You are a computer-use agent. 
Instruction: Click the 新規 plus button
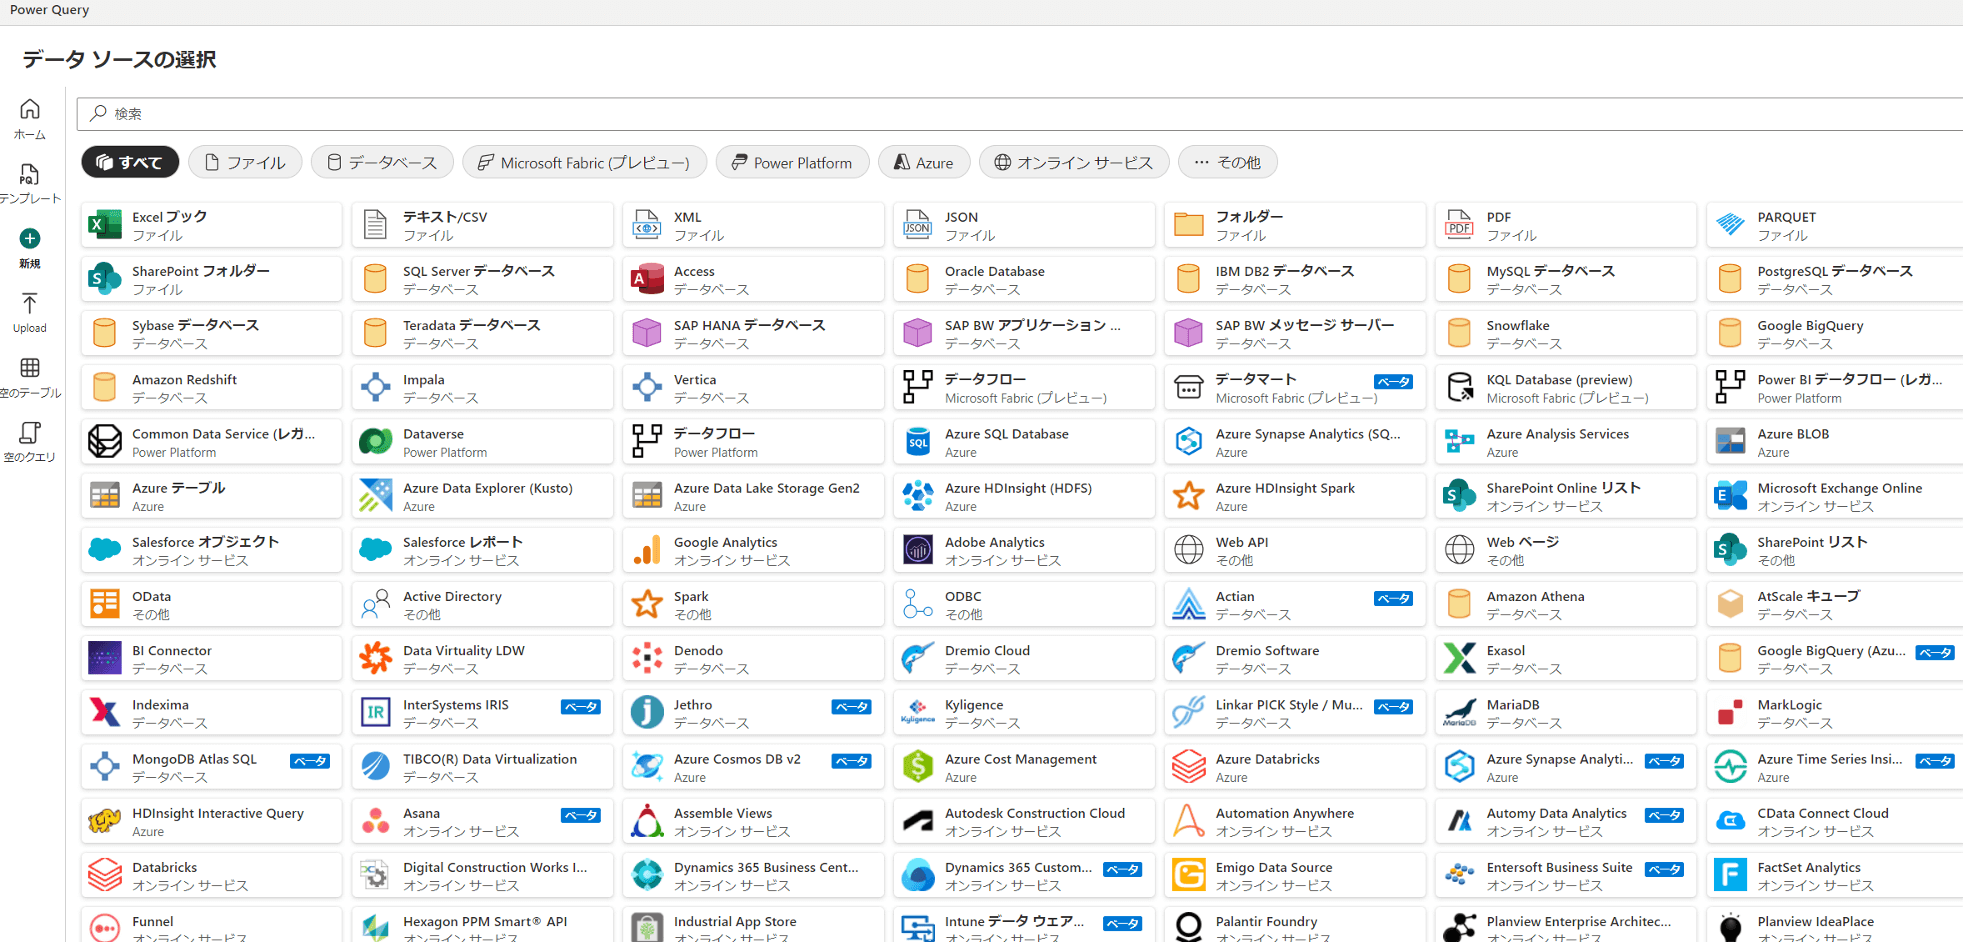tap(30, 238)
